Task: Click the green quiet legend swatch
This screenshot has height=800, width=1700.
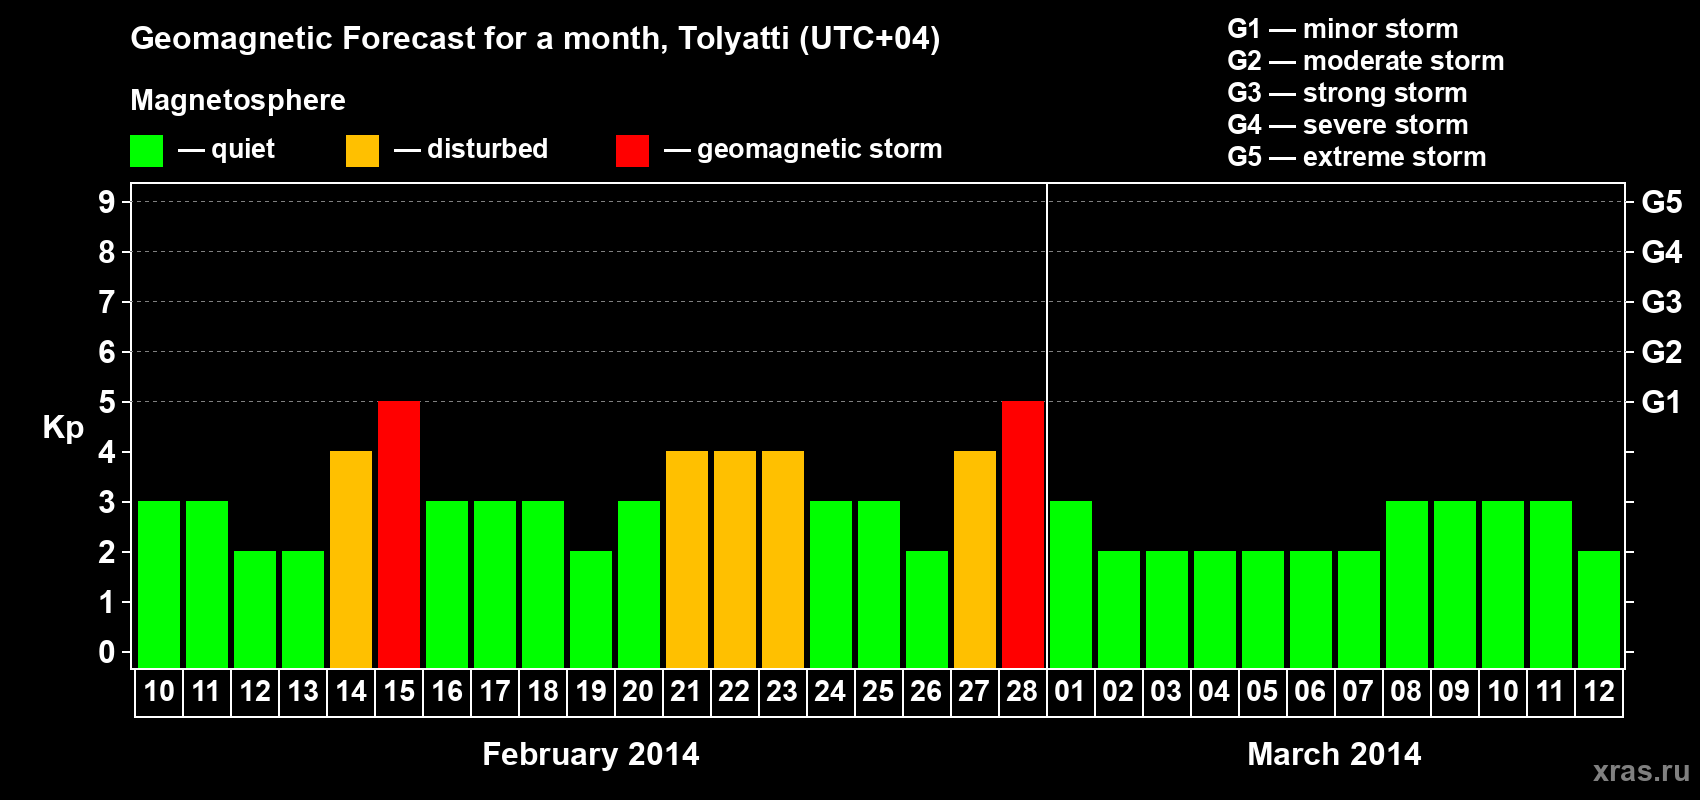Action: 146,151
